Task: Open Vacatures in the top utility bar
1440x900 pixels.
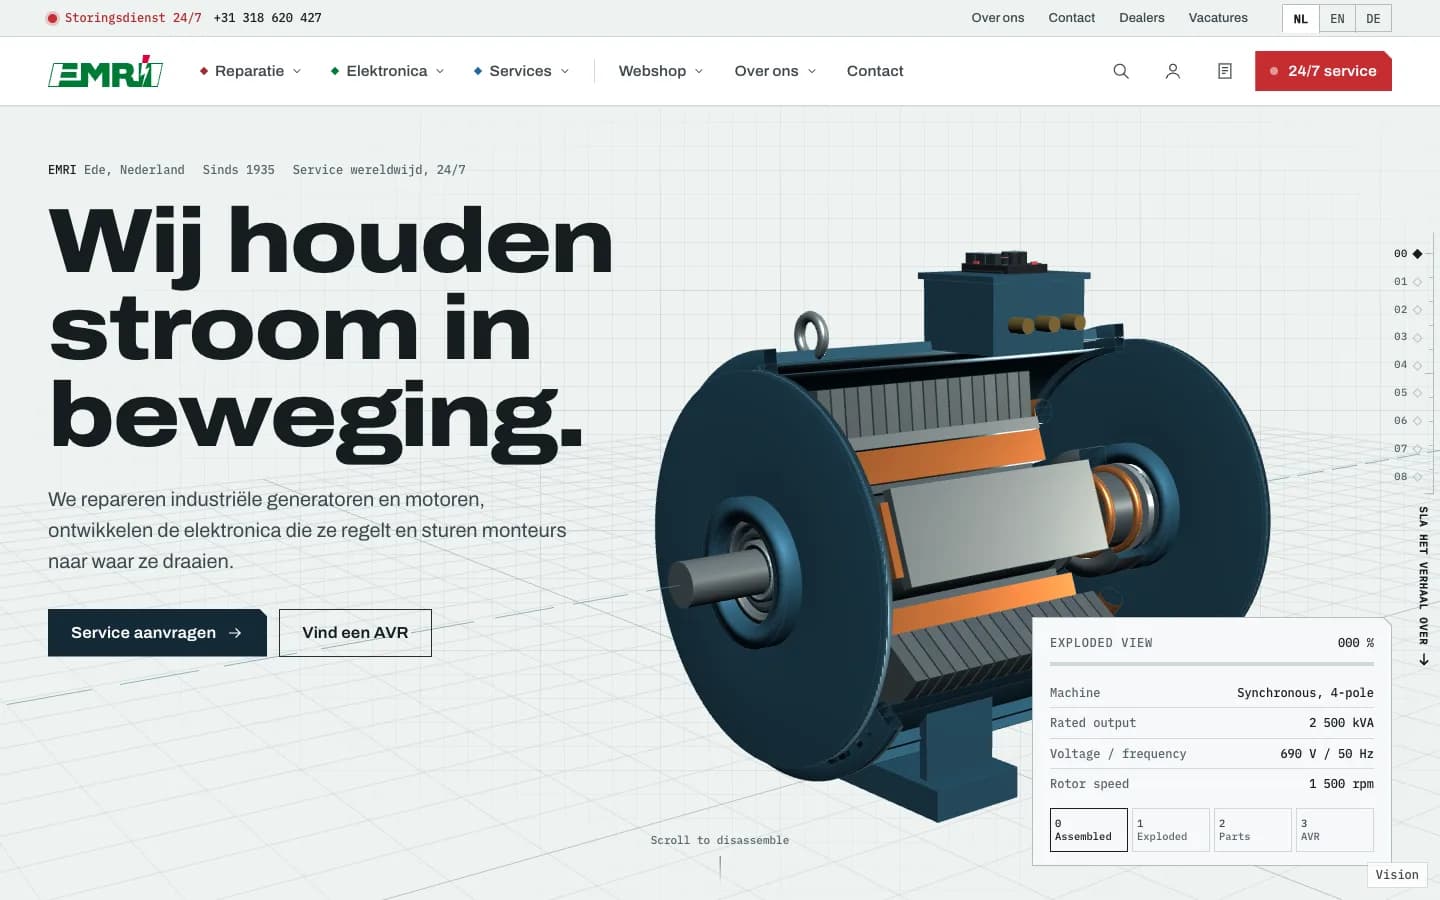Action: [x=1218, y=18]
